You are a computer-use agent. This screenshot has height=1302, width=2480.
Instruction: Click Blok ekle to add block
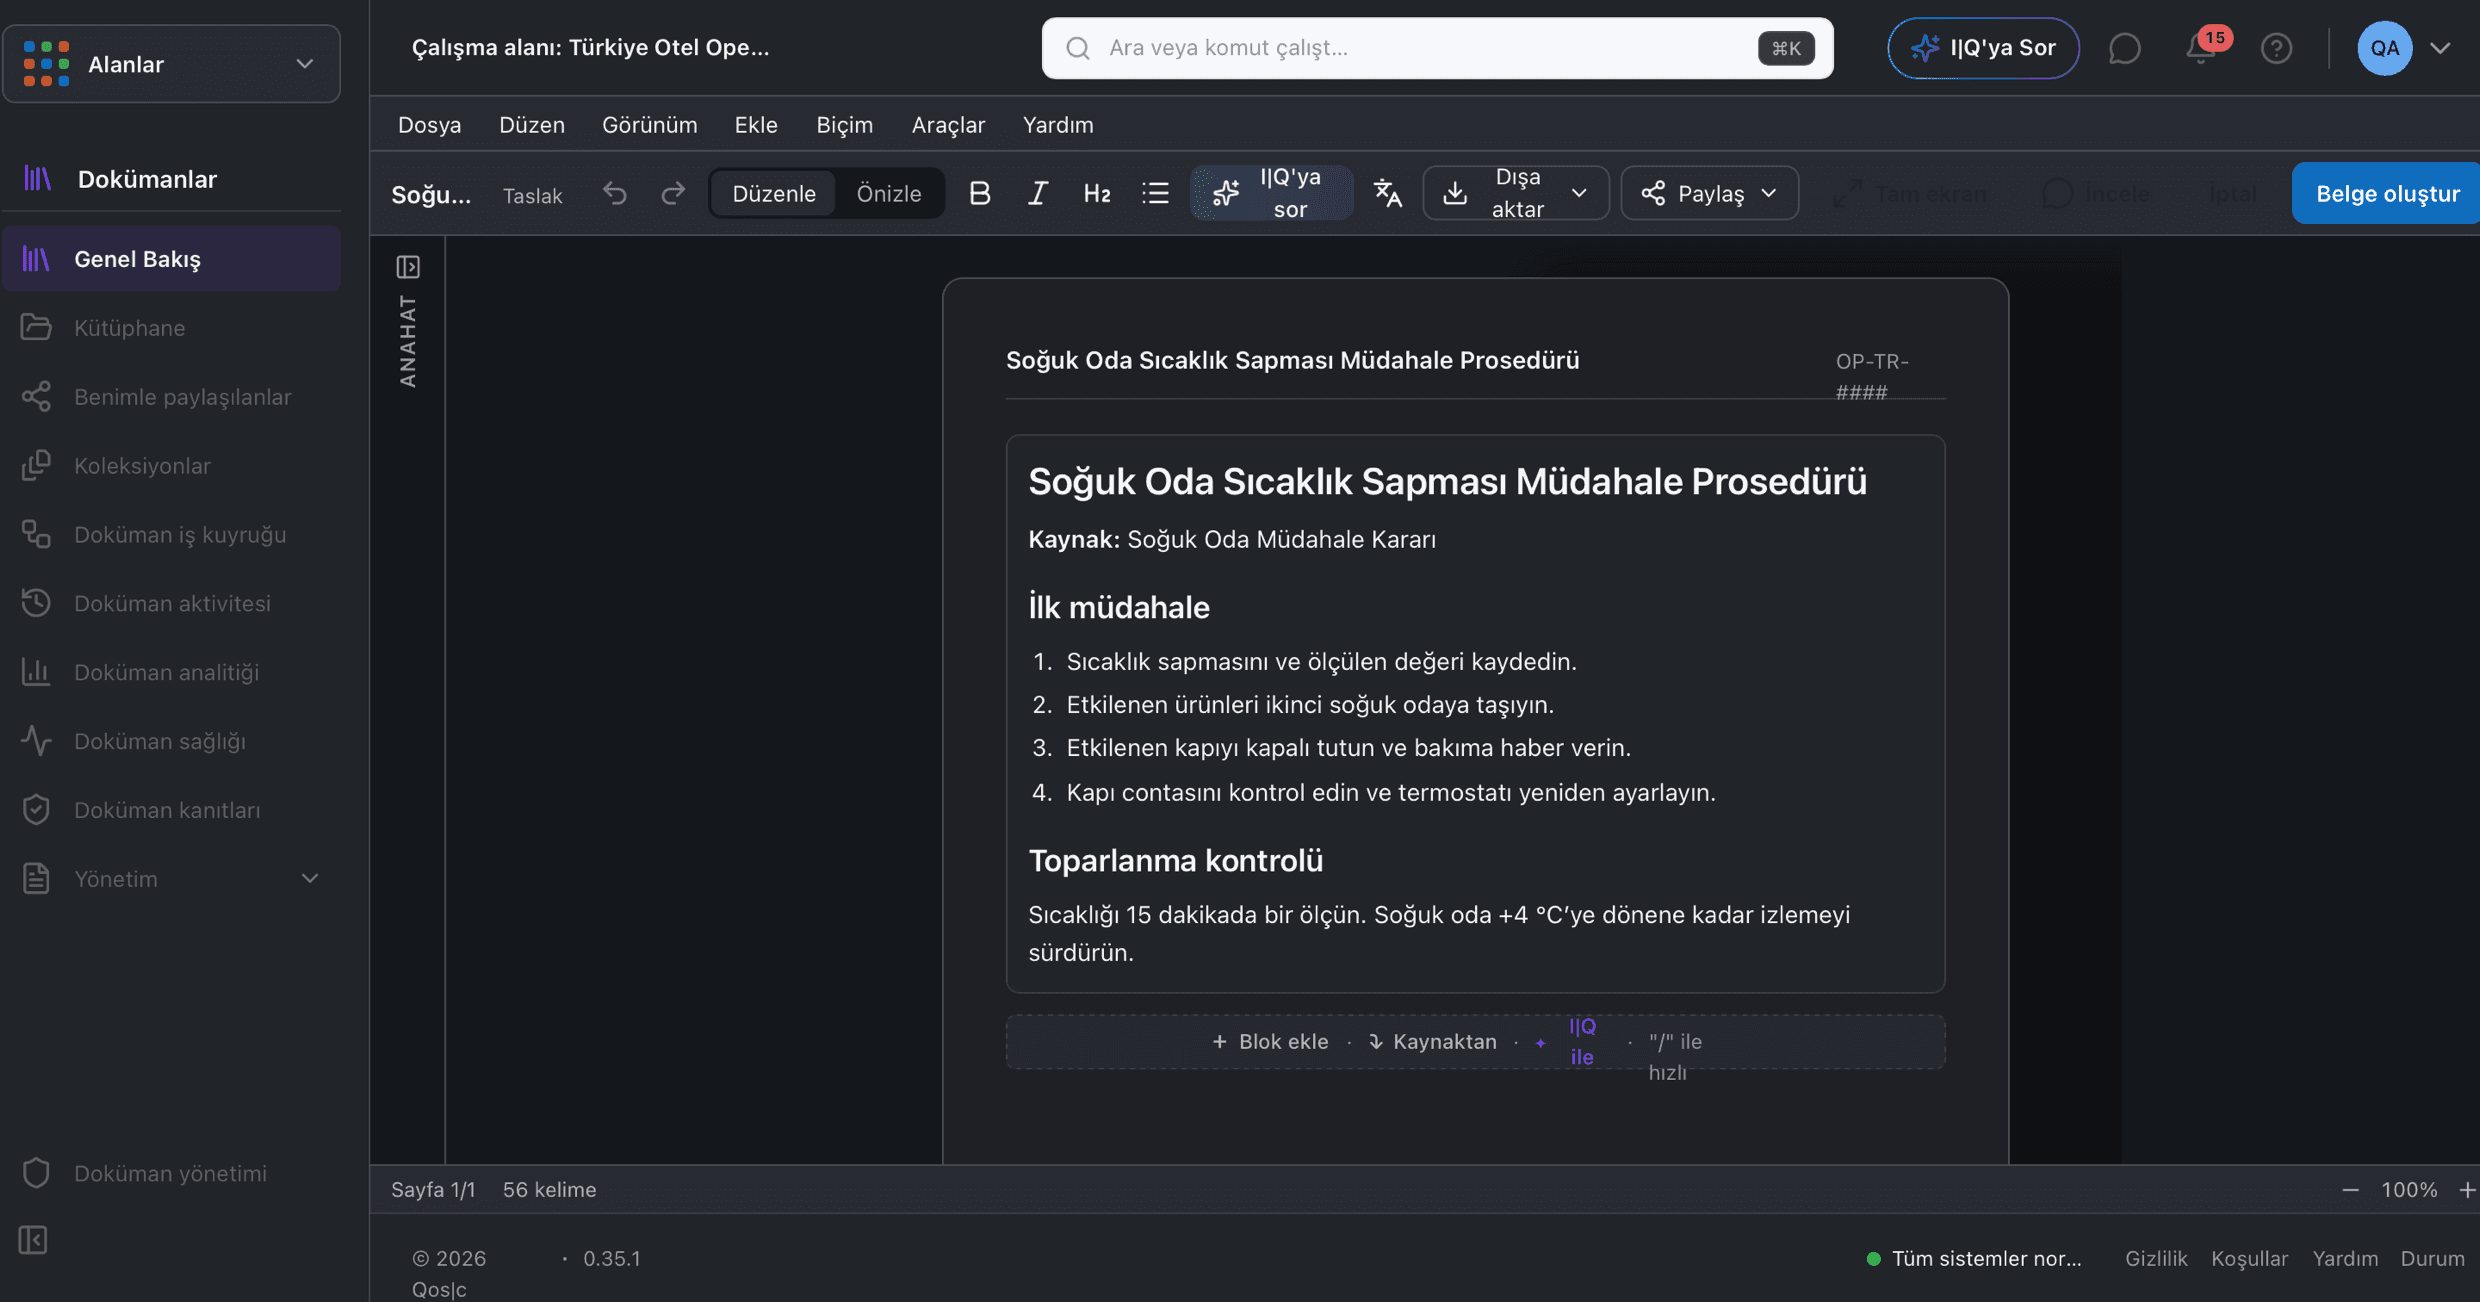(1270, 1041)
